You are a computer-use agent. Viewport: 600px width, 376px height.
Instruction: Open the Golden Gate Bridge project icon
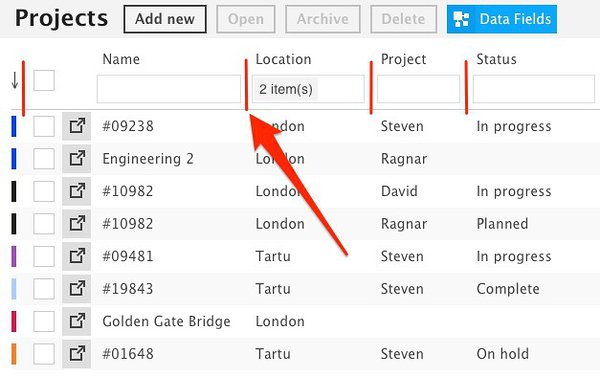tap(77, 321)
